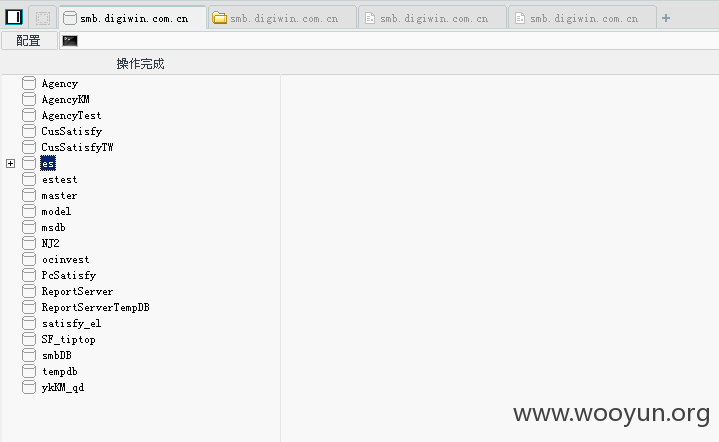Click the ReportServerTempDB database icon
The width and height of the screenshot is (719, 442).
(x=29, y=307)
